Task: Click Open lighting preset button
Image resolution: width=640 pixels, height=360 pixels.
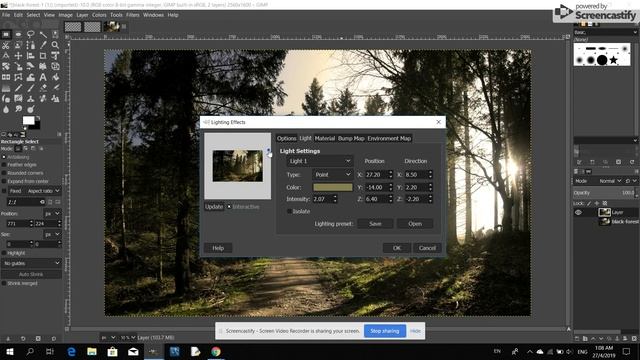Action: (x=415, y=224)
